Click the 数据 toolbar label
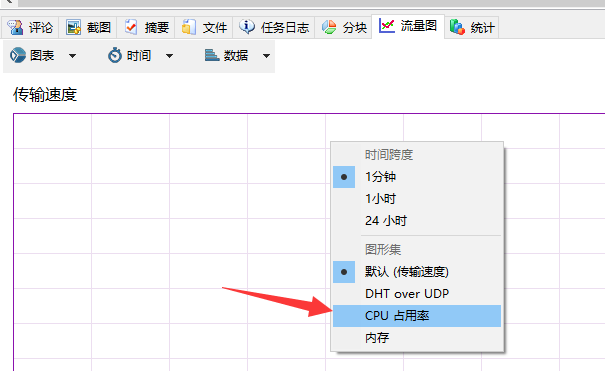The height and width of the screenshot is (371, 605). tap(236, 56)
